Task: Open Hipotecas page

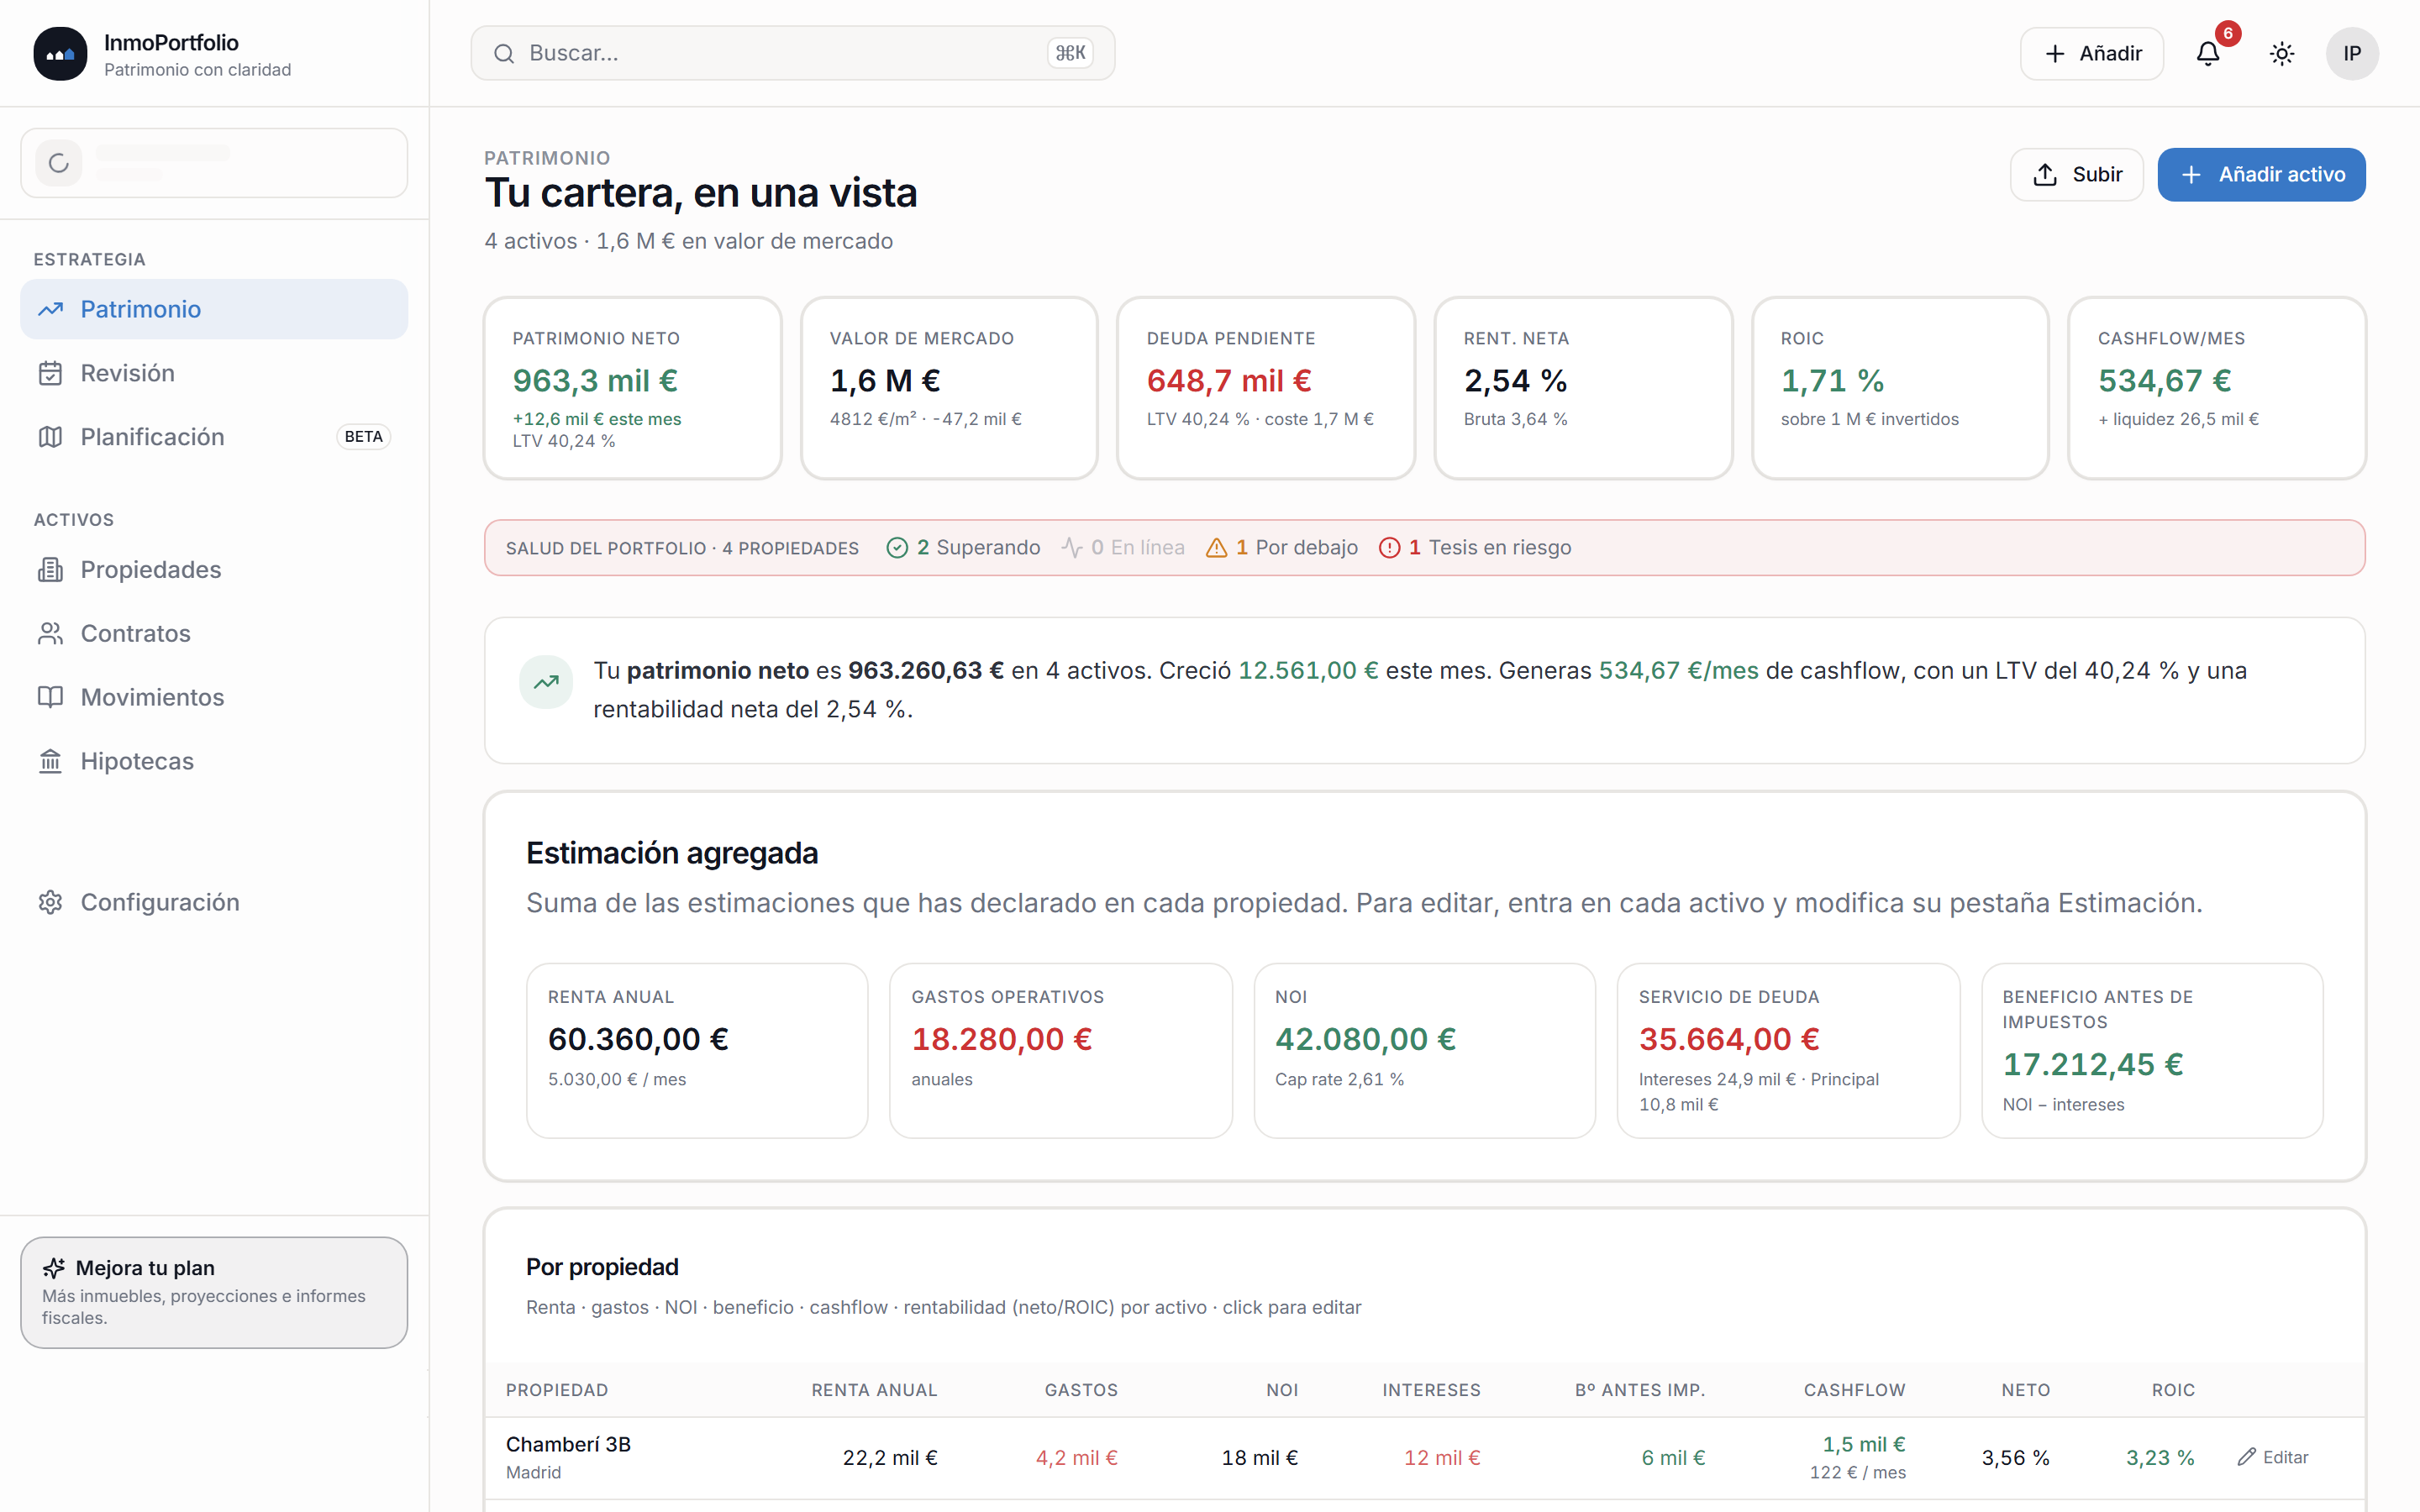Action: tap(214, 761)
